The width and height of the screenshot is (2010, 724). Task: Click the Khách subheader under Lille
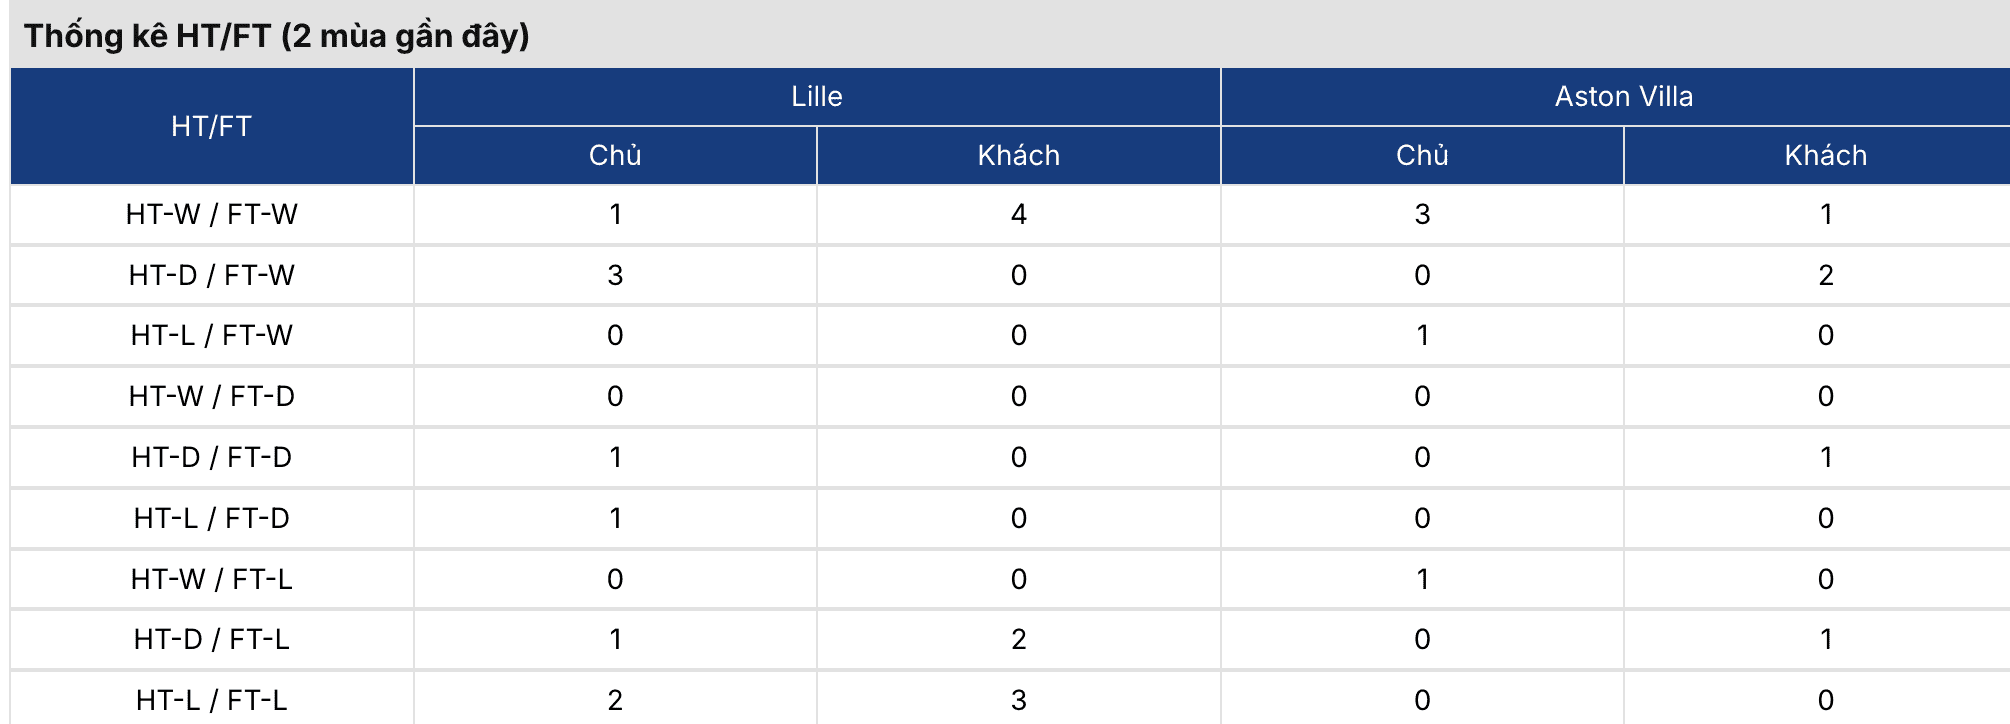click(1018, 155)
